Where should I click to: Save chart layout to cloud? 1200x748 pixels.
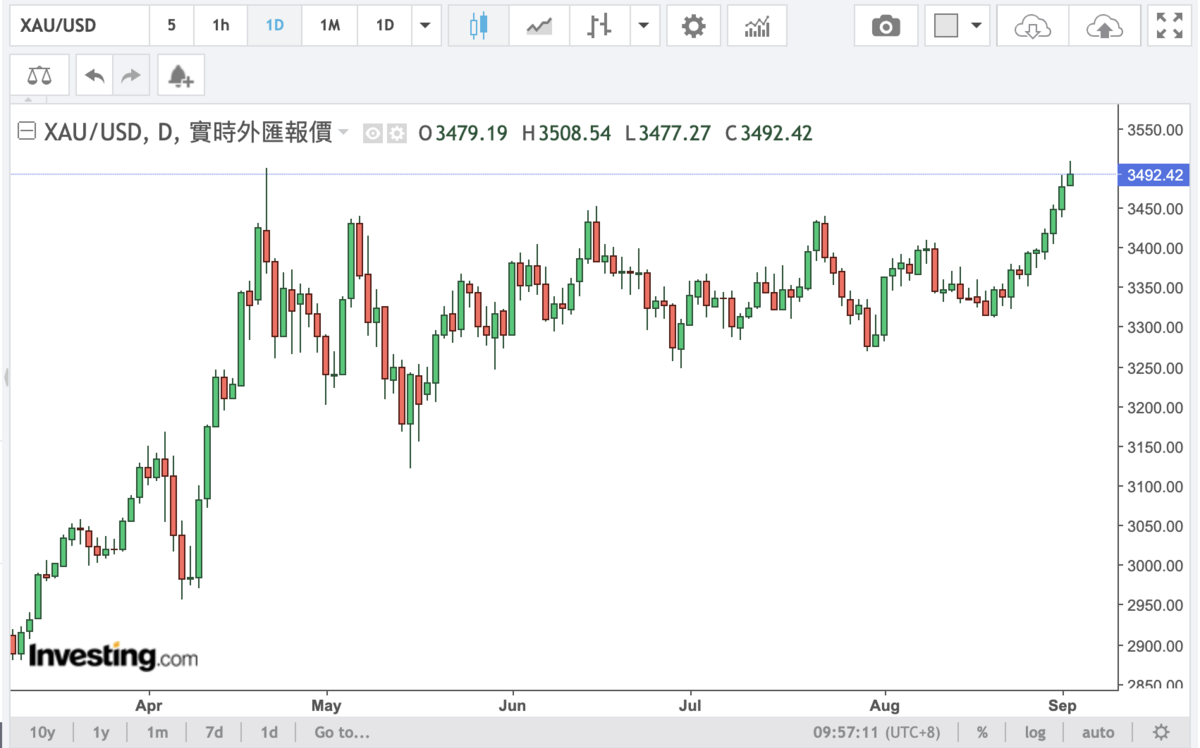[x=1105, y=26]
